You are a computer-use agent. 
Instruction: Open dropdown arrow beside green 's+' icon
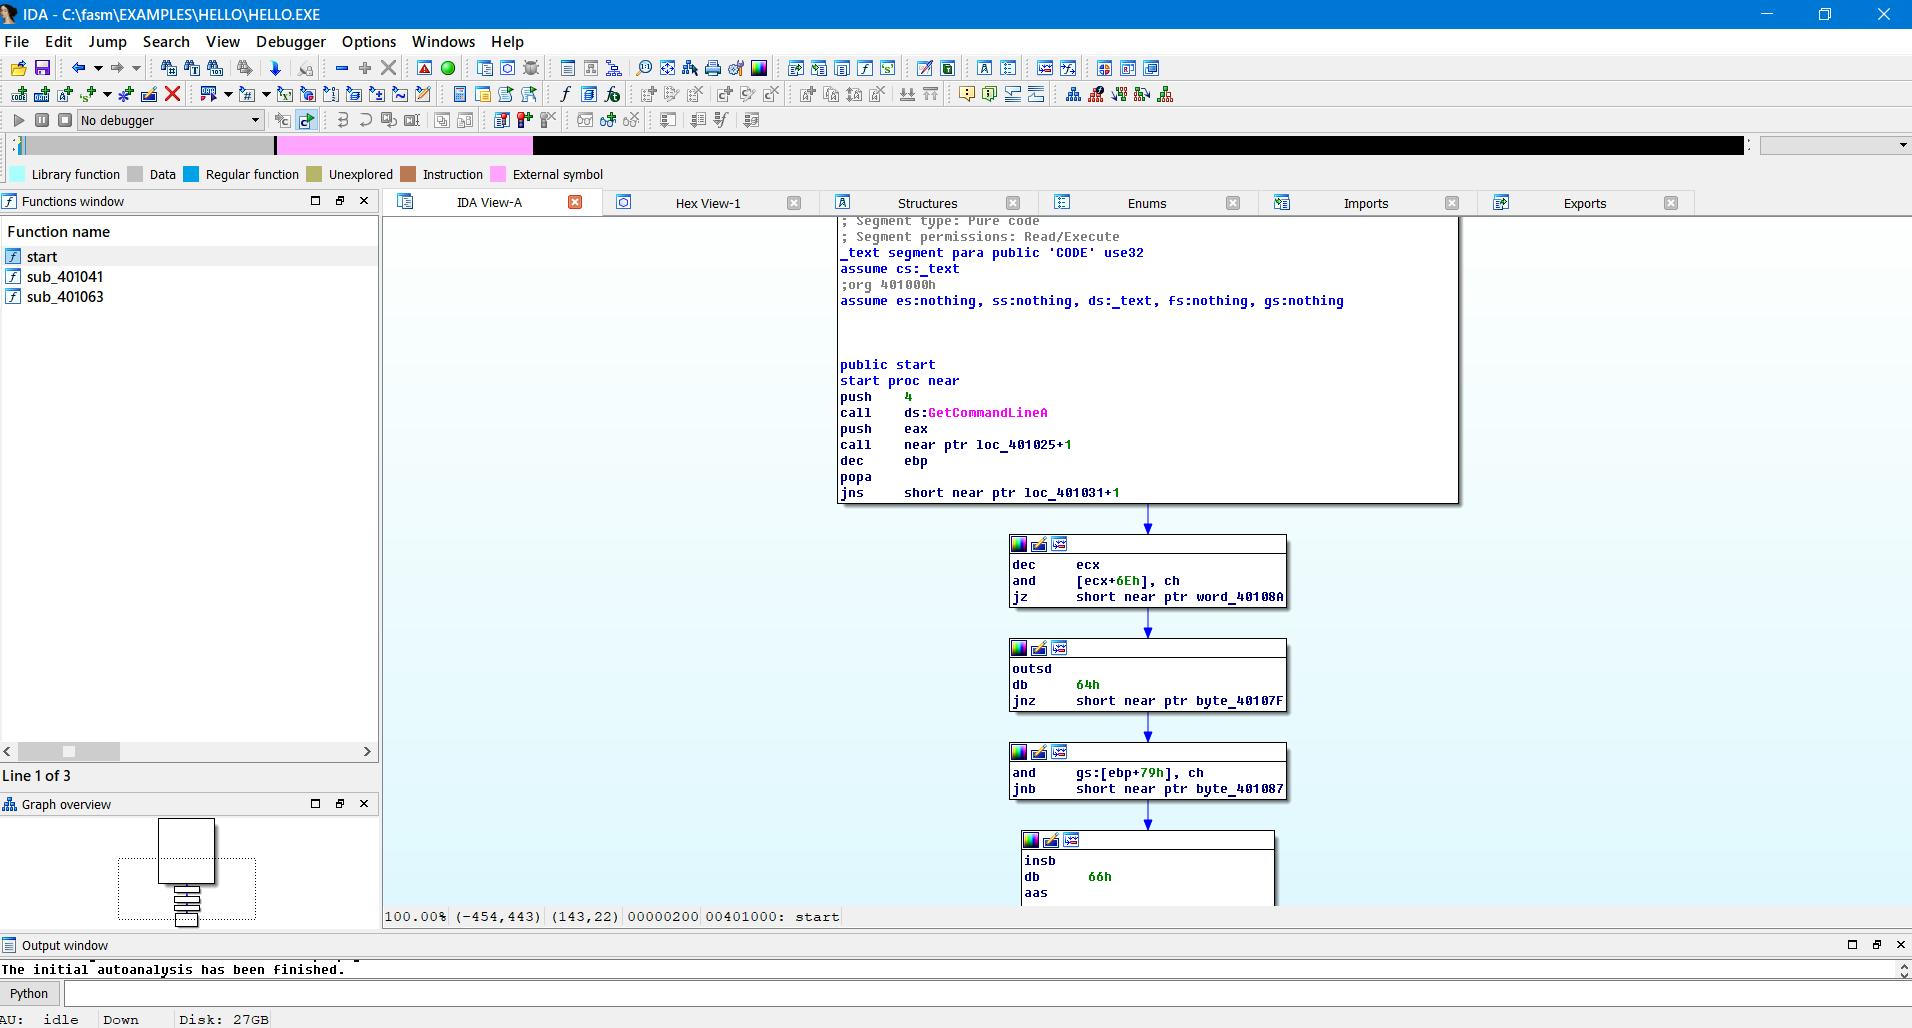[x=106, y=94]
